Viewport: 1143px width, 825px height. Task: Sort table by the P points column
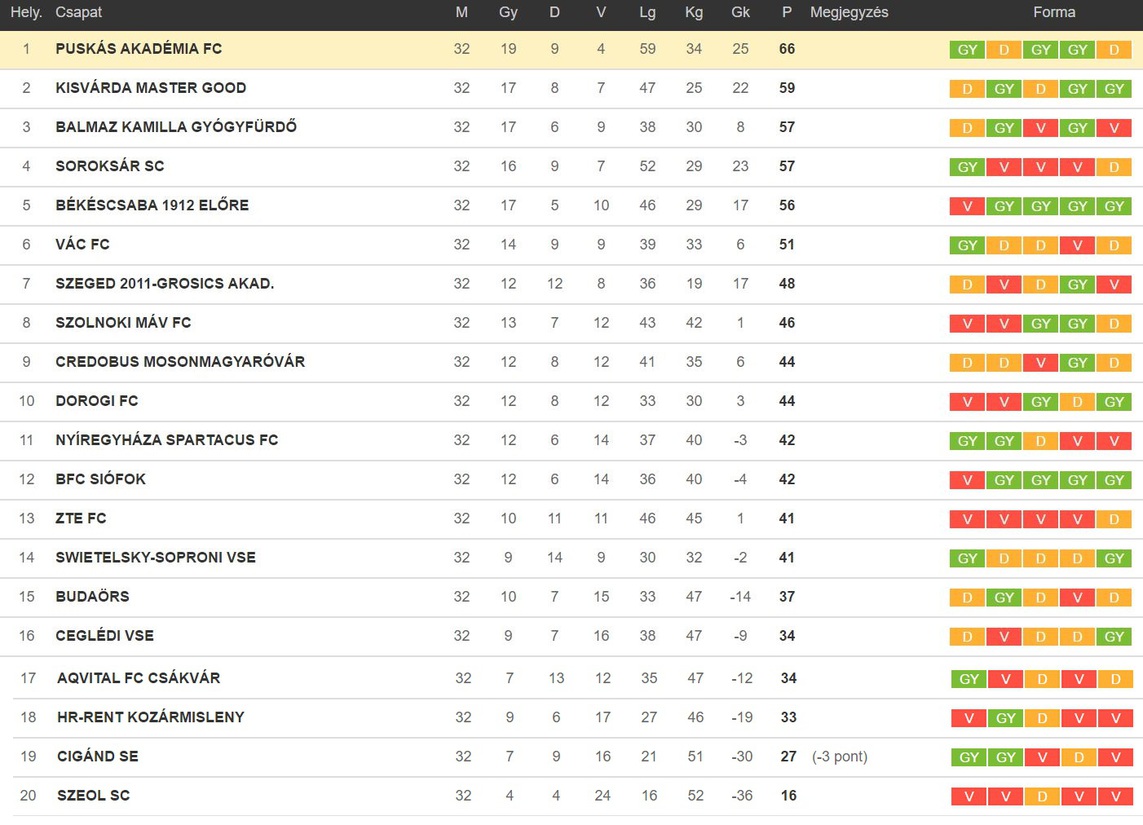787,12
